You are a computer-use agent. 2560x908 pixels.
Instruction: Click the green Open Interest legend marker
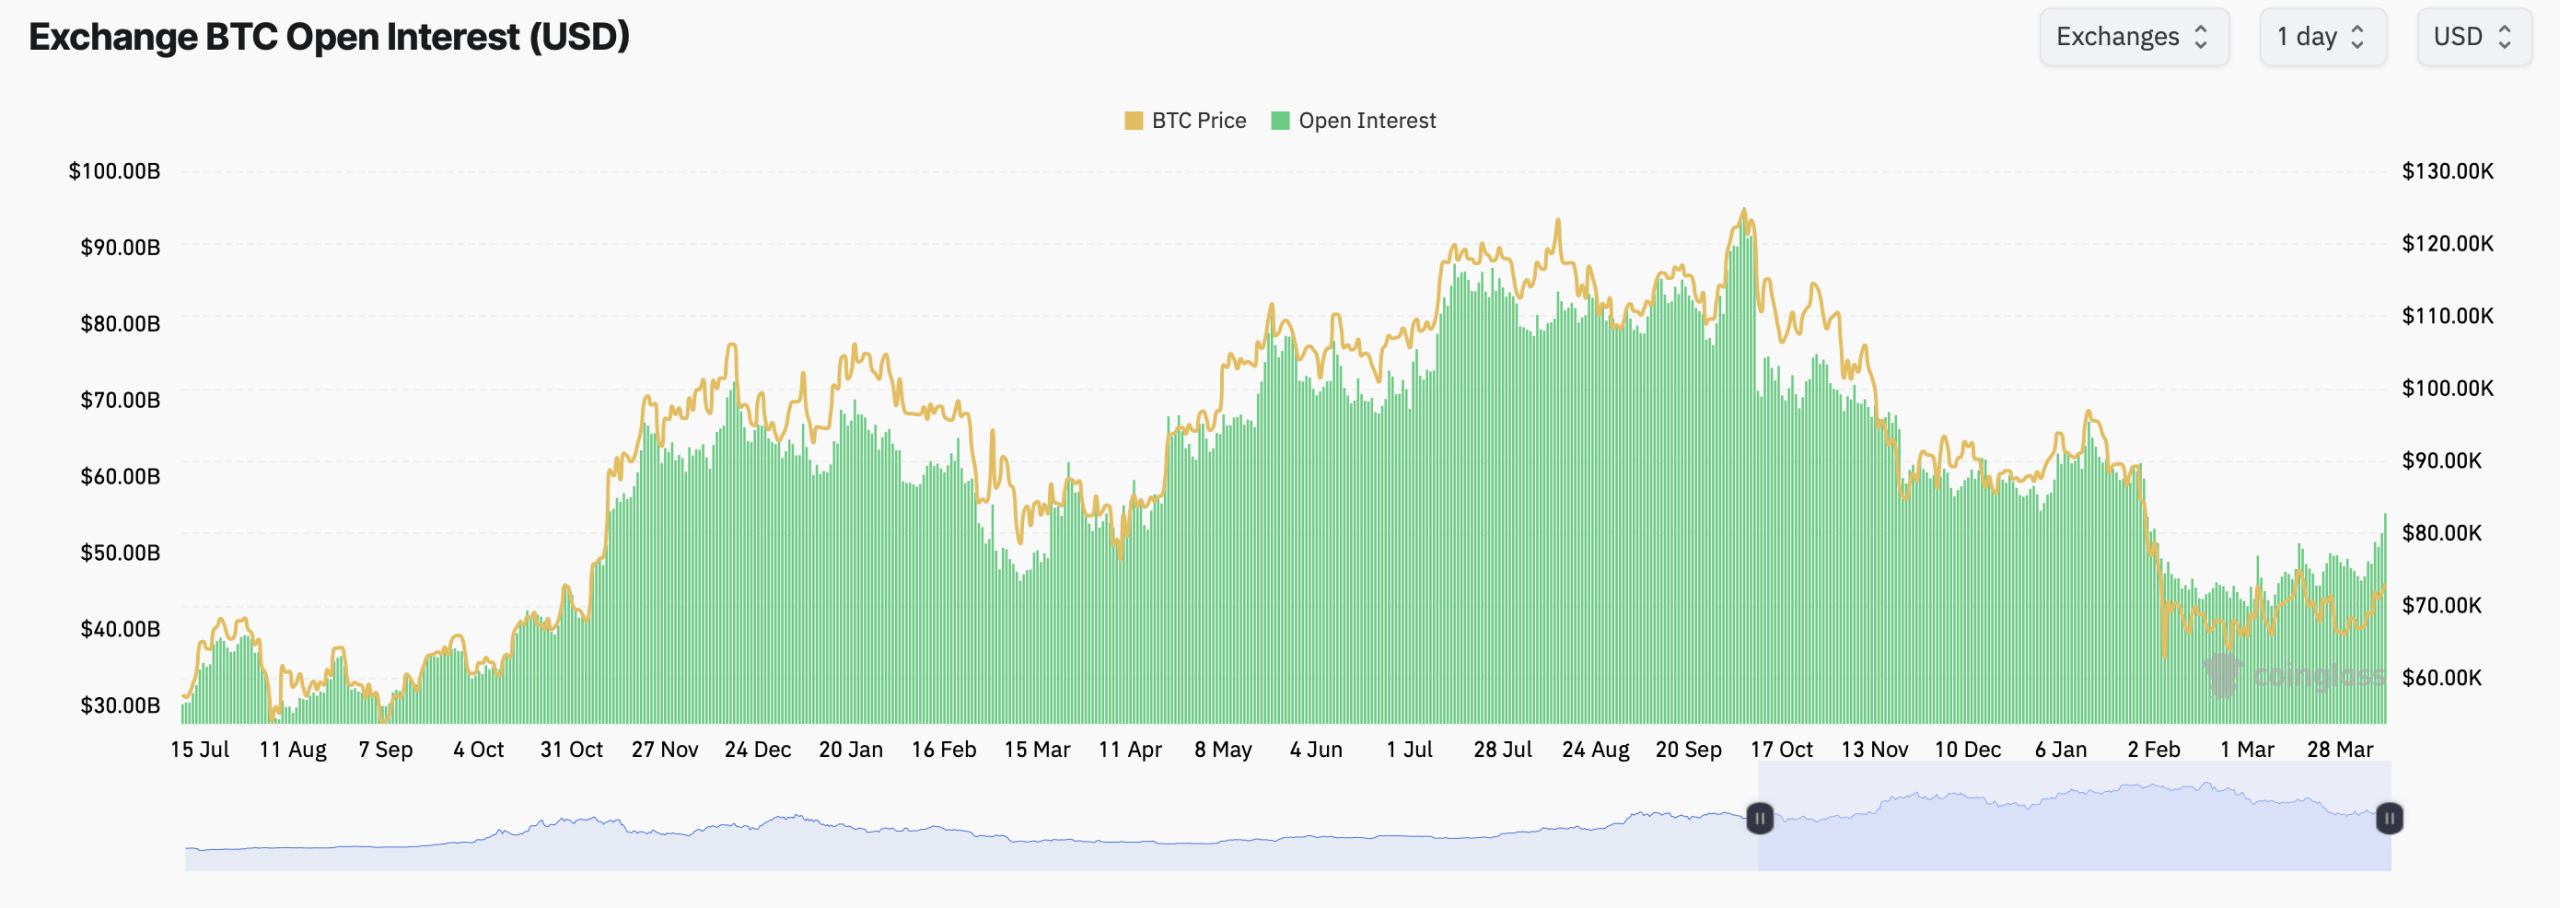click(x=1282, y=120)
